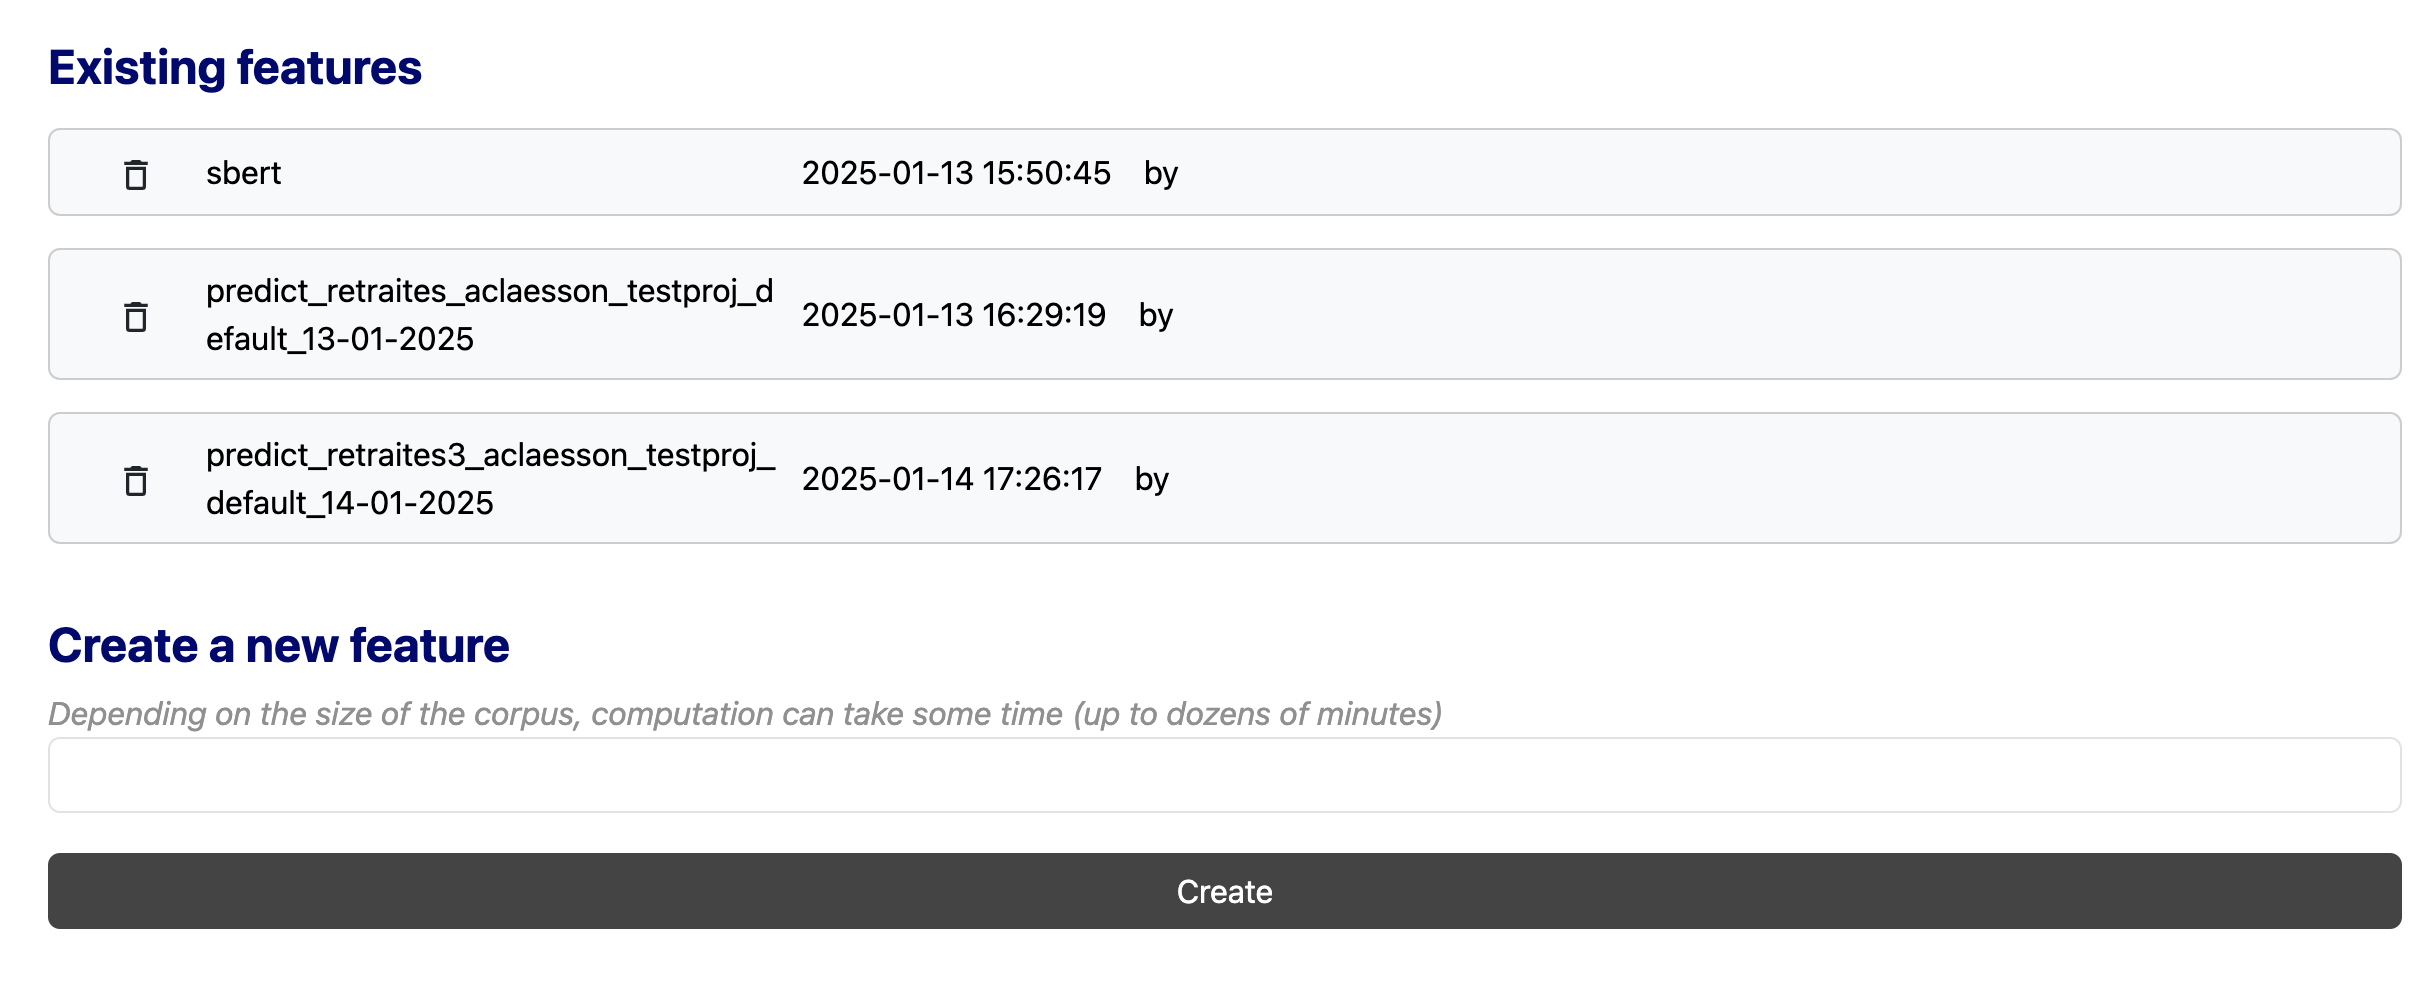Click predict_retraites3_aclaesson_testproj_default_14-01-2025 feature name

491,479
